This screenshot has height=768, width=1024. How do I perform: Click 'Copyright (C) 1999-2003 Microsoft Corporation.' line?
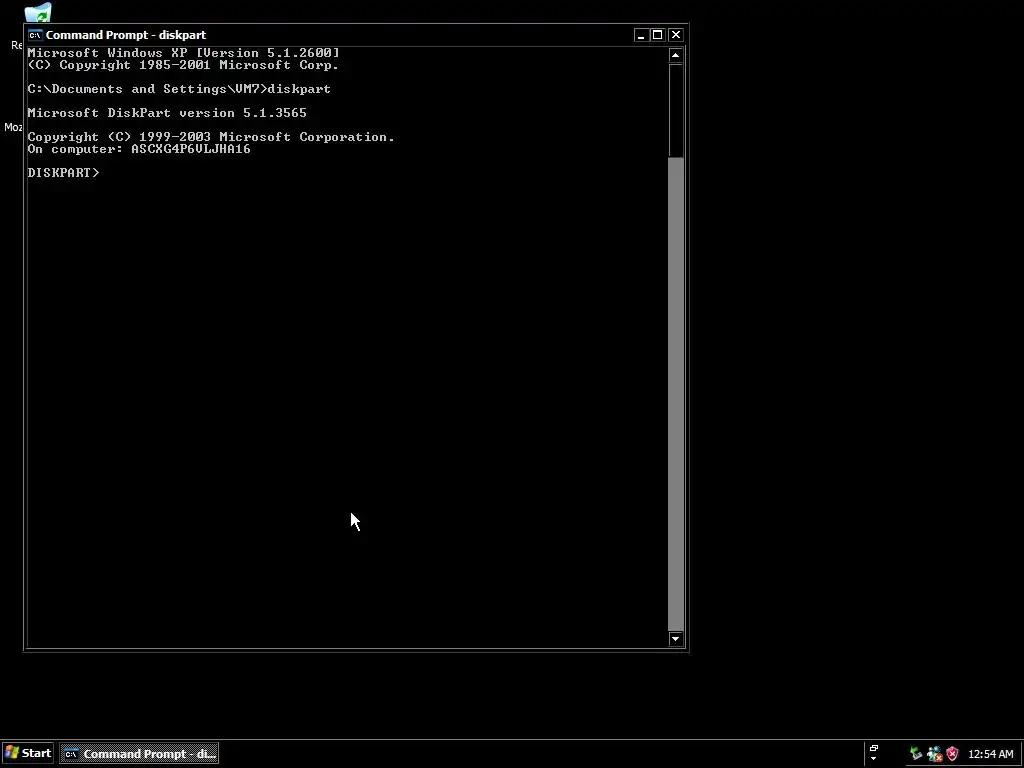[x=211, y=137]
